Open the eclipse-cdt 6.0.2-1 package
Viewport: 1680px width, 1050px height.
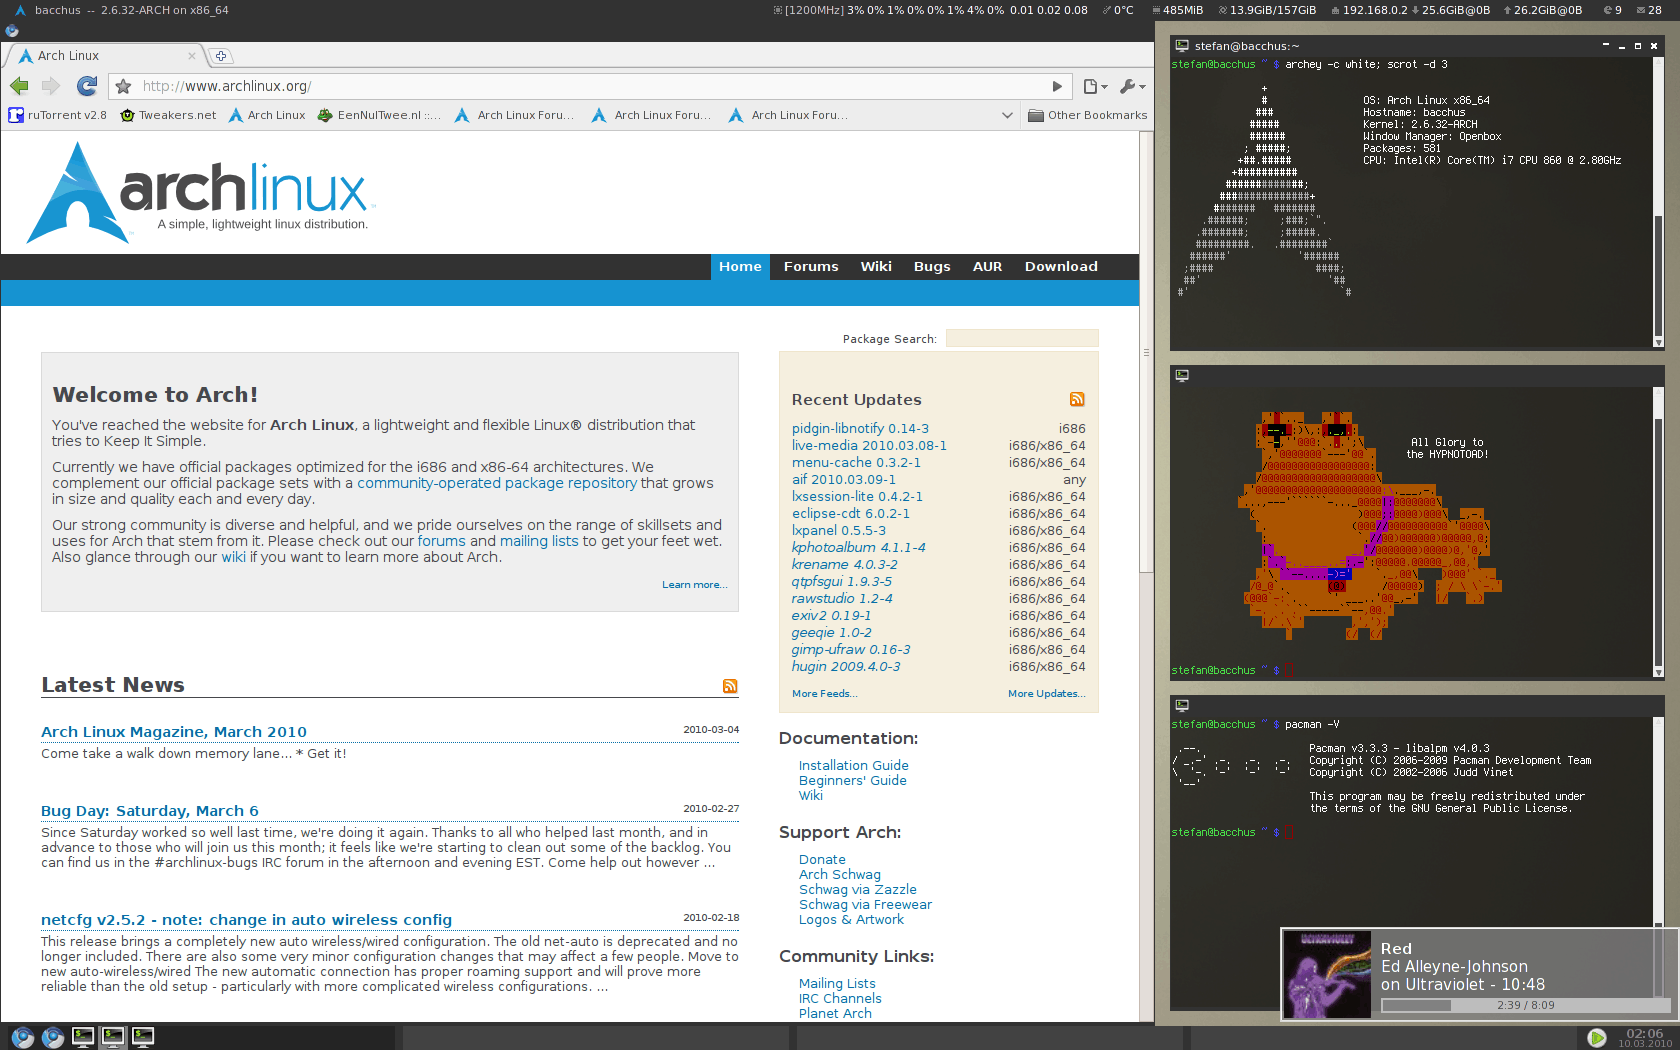[851, 514]
